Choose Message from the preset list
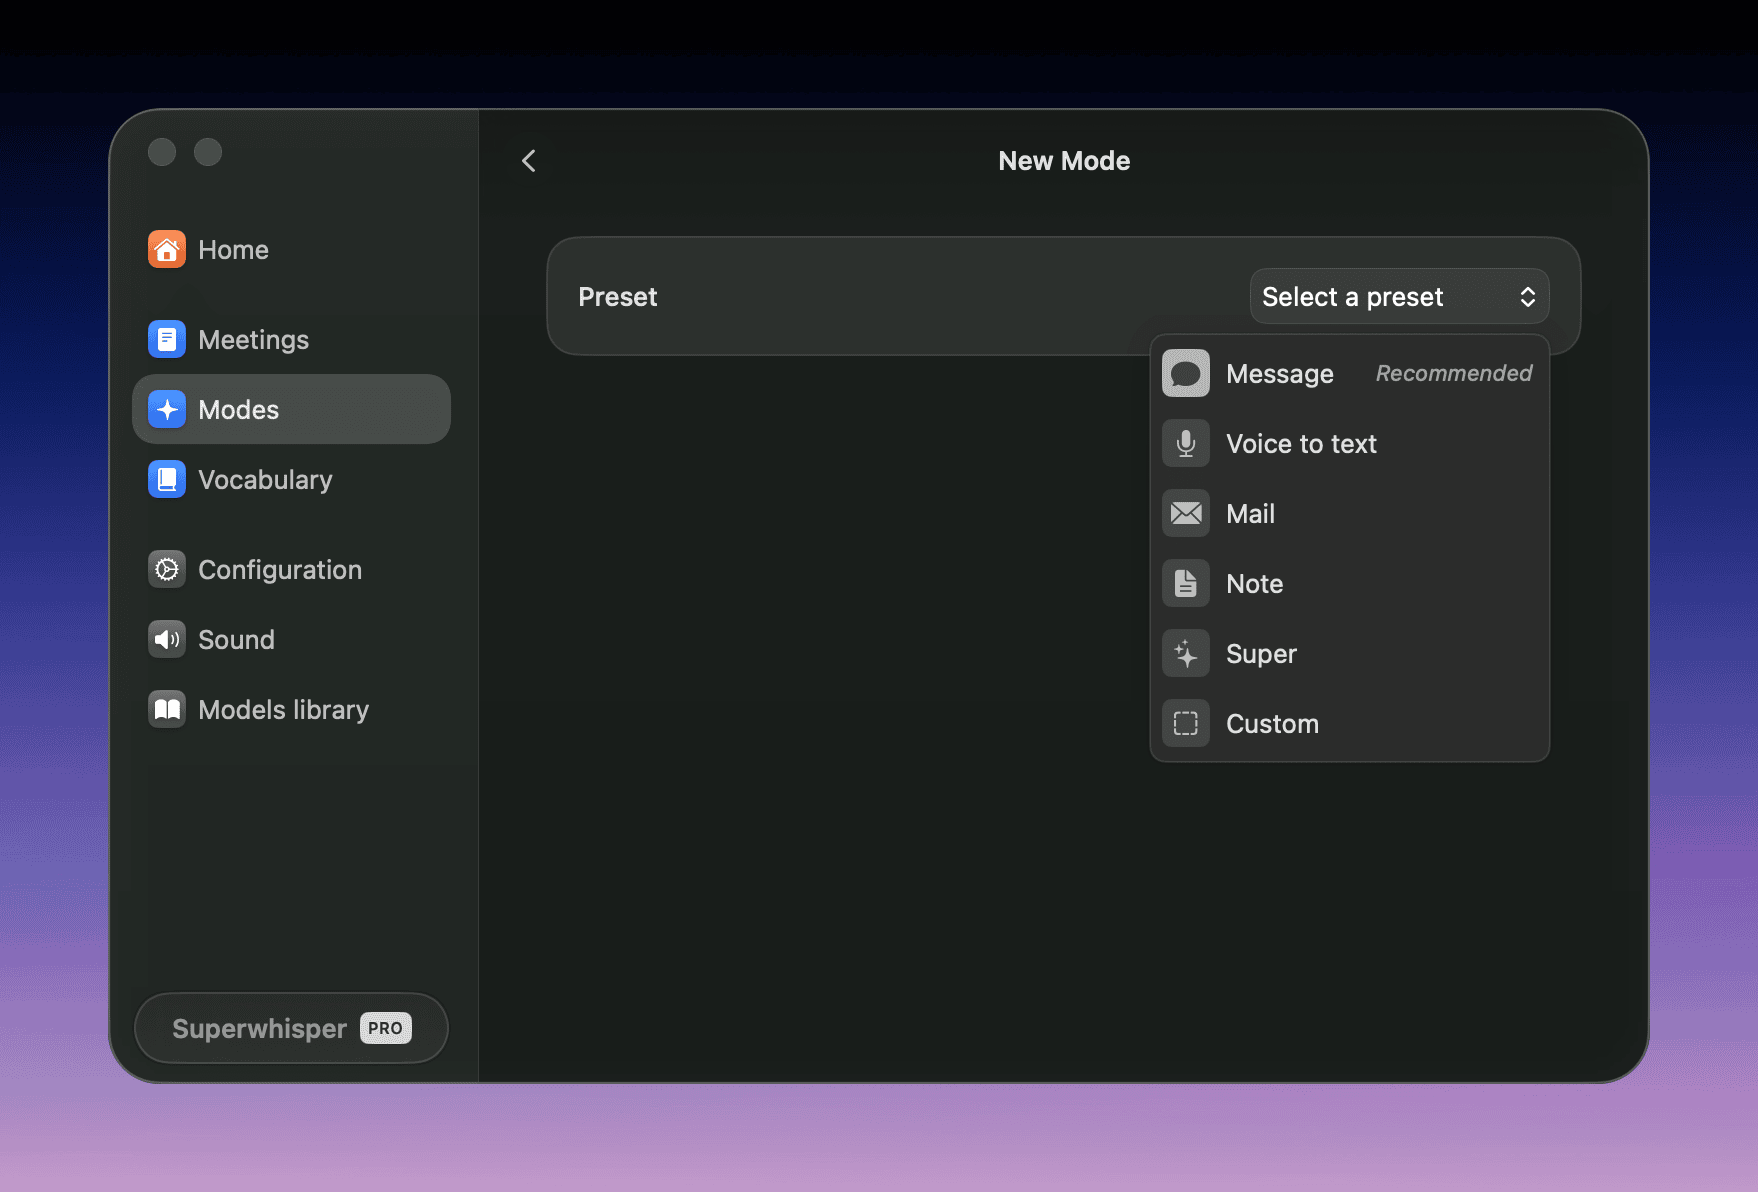 tap(1349, 373)
